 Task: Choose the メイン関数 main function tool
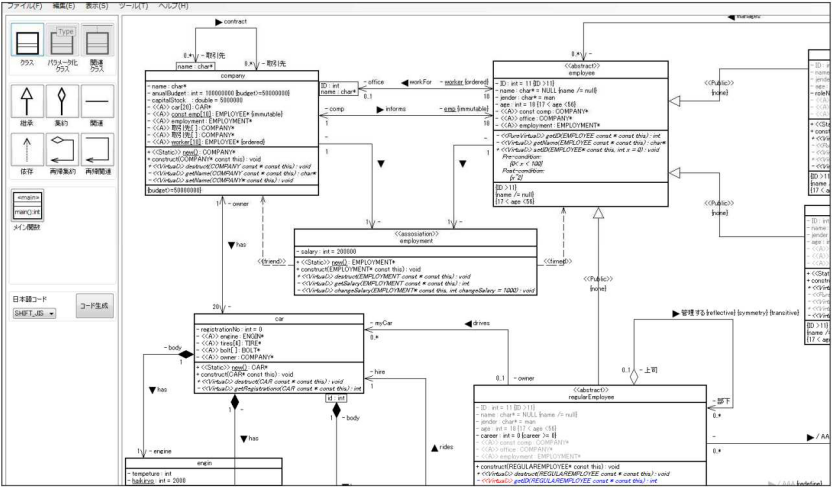click(28, 207)
